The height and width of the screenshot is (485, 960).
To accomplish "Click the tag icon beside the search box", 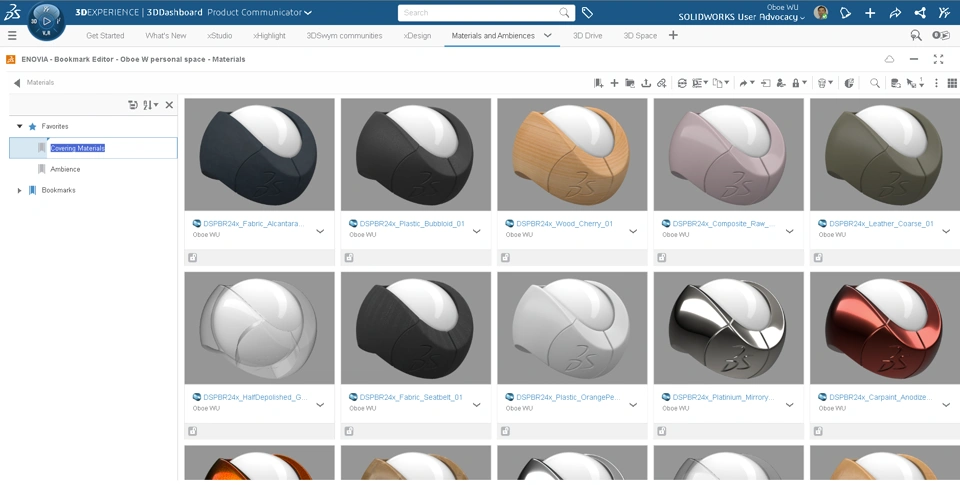I will pyautogui.click(x=587, y=12).
